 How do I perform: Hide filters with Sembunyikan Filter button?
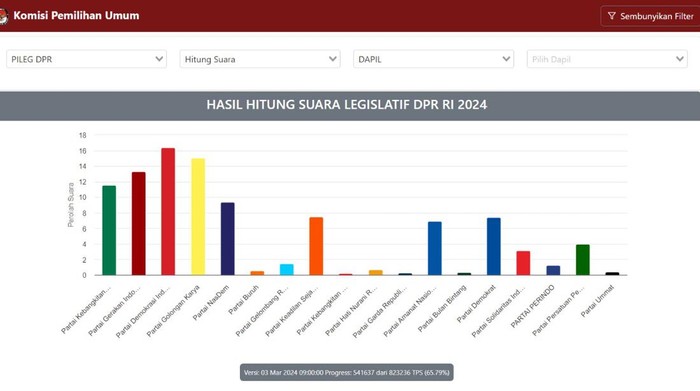[x=650, y=16]
